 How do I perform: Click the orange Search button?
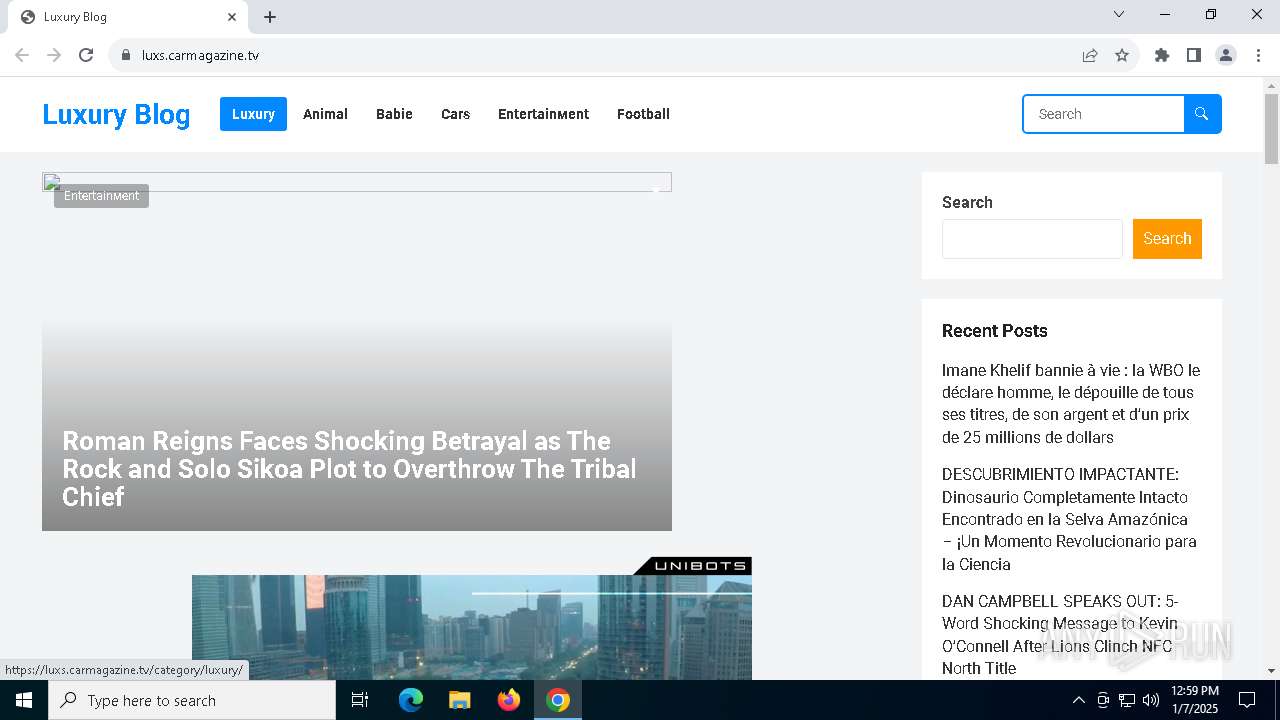pyautogui.click(x=1167, y=239)
